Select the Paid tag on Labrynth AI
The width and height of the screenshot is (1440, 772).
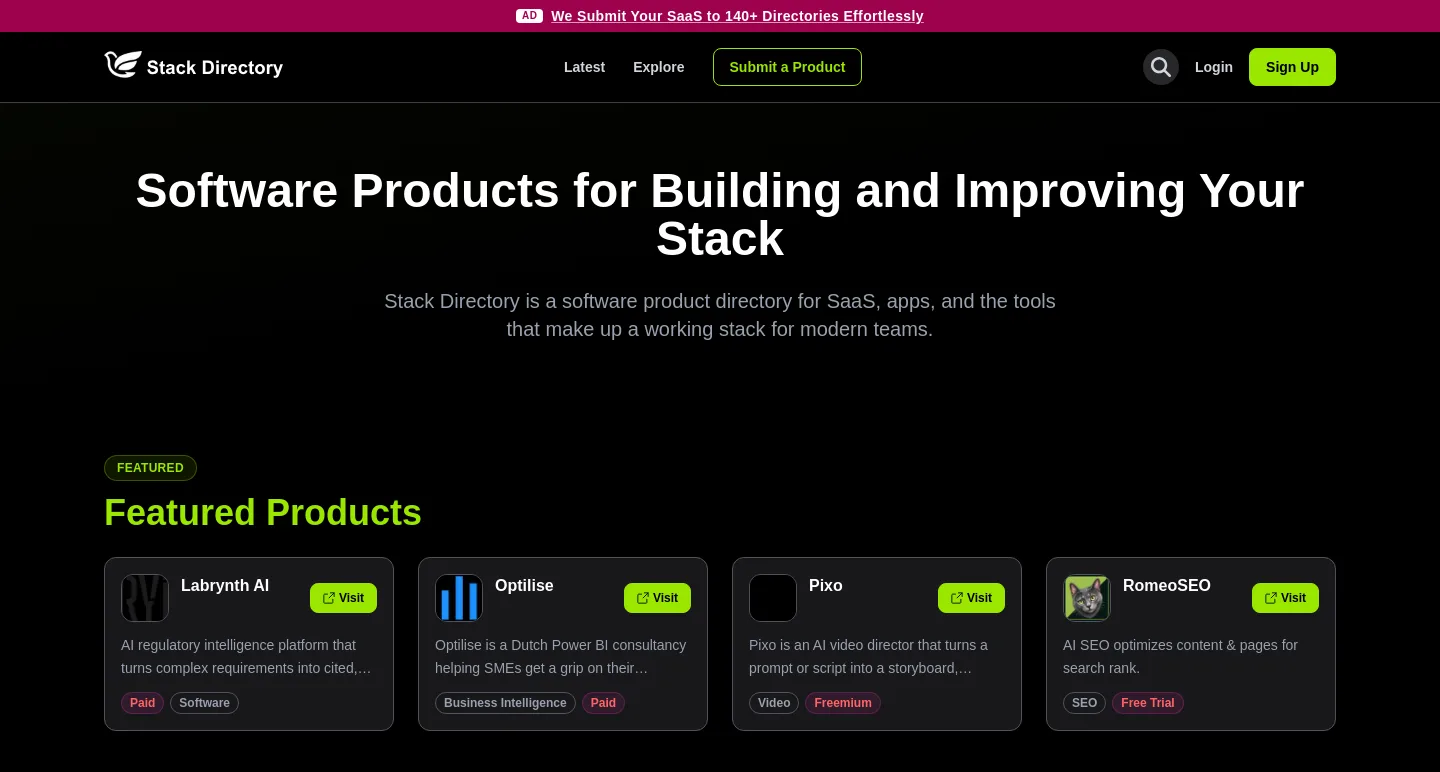(143, 703)
